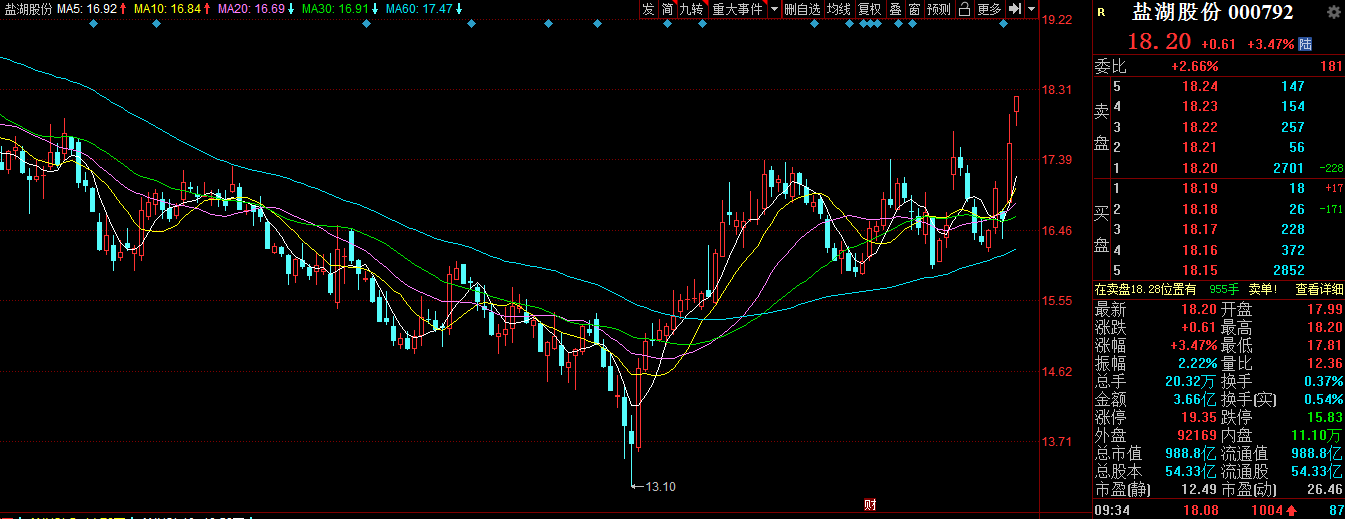The image size is (1345, 519).
Task: Click the 叠 overlay button
Action: point(895,9)
